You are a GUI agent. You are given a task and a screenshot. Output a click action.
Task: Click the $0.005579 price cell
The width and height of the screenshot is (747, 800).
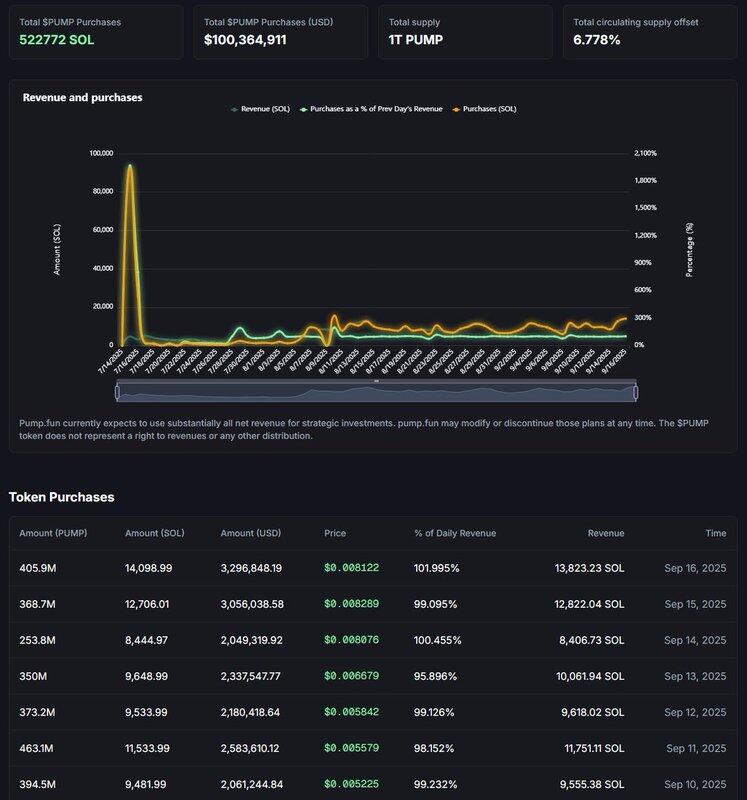pos(352,748)
